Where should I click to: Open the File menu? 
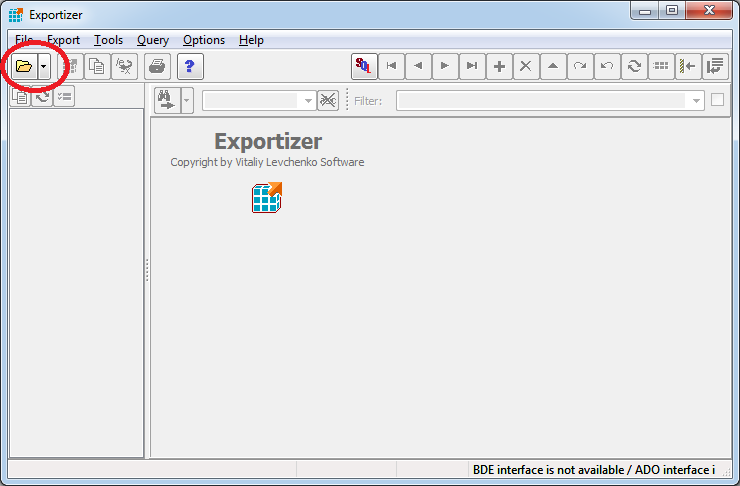click(24, 40)
